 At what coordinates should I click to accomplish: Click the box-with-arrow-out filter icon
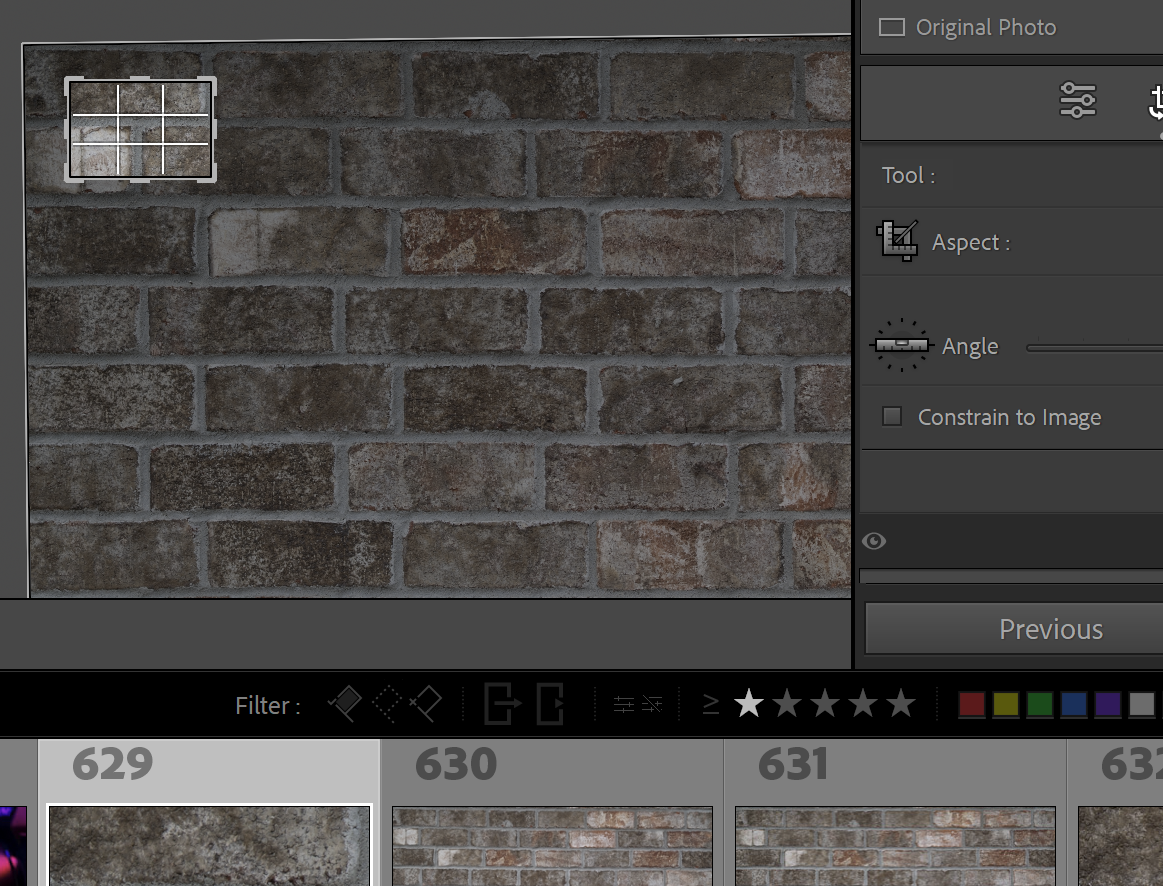click(x=502, y=704)
